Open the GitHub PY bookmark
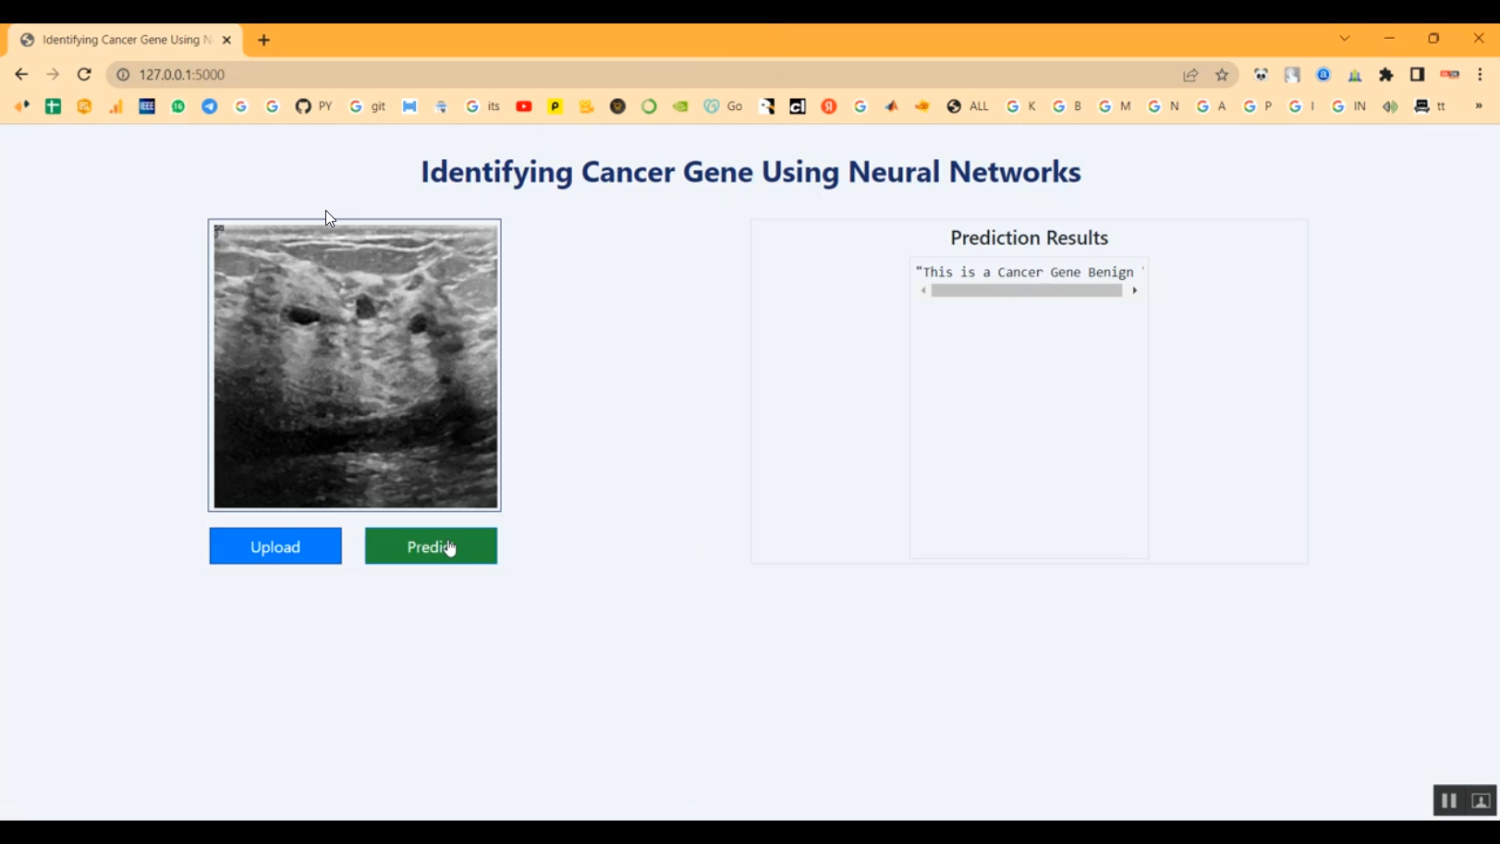1500x844 pixels. (x=313, y=106)
